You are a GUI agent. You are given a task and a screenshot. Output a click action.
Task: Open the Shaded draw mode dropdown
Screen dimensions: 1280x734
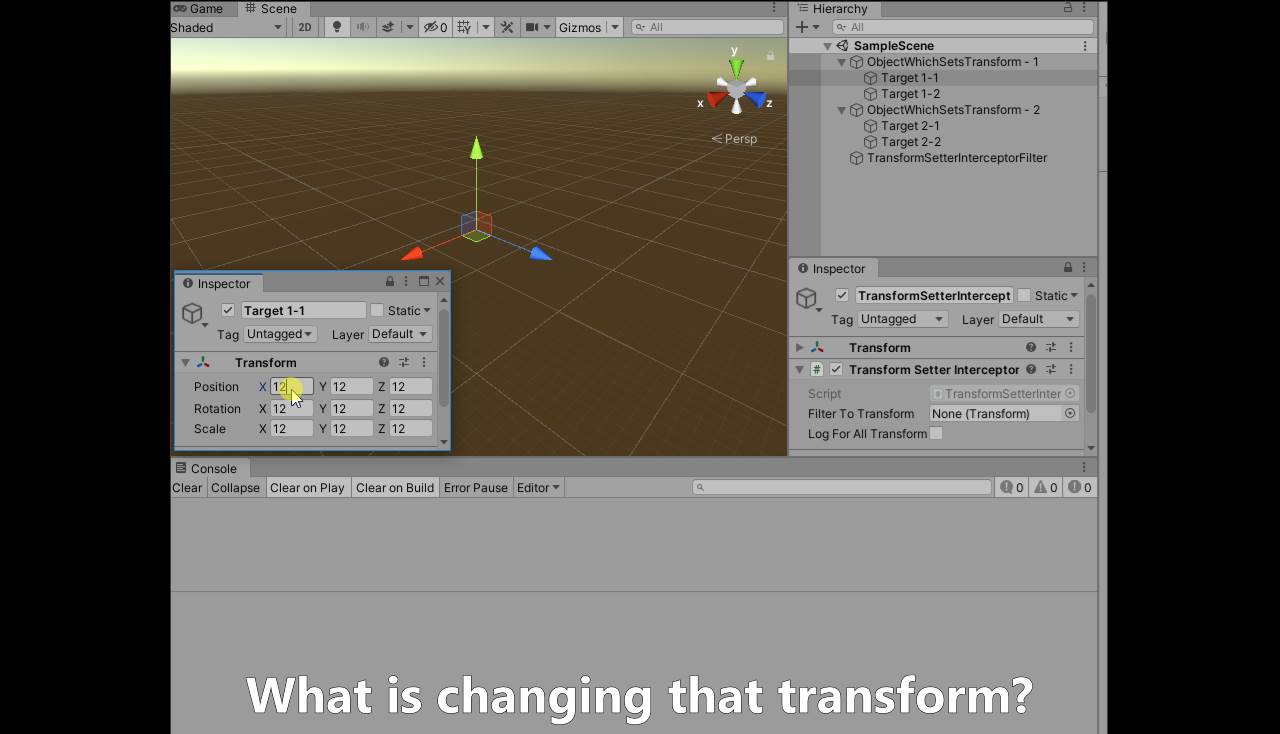[227, 27]
